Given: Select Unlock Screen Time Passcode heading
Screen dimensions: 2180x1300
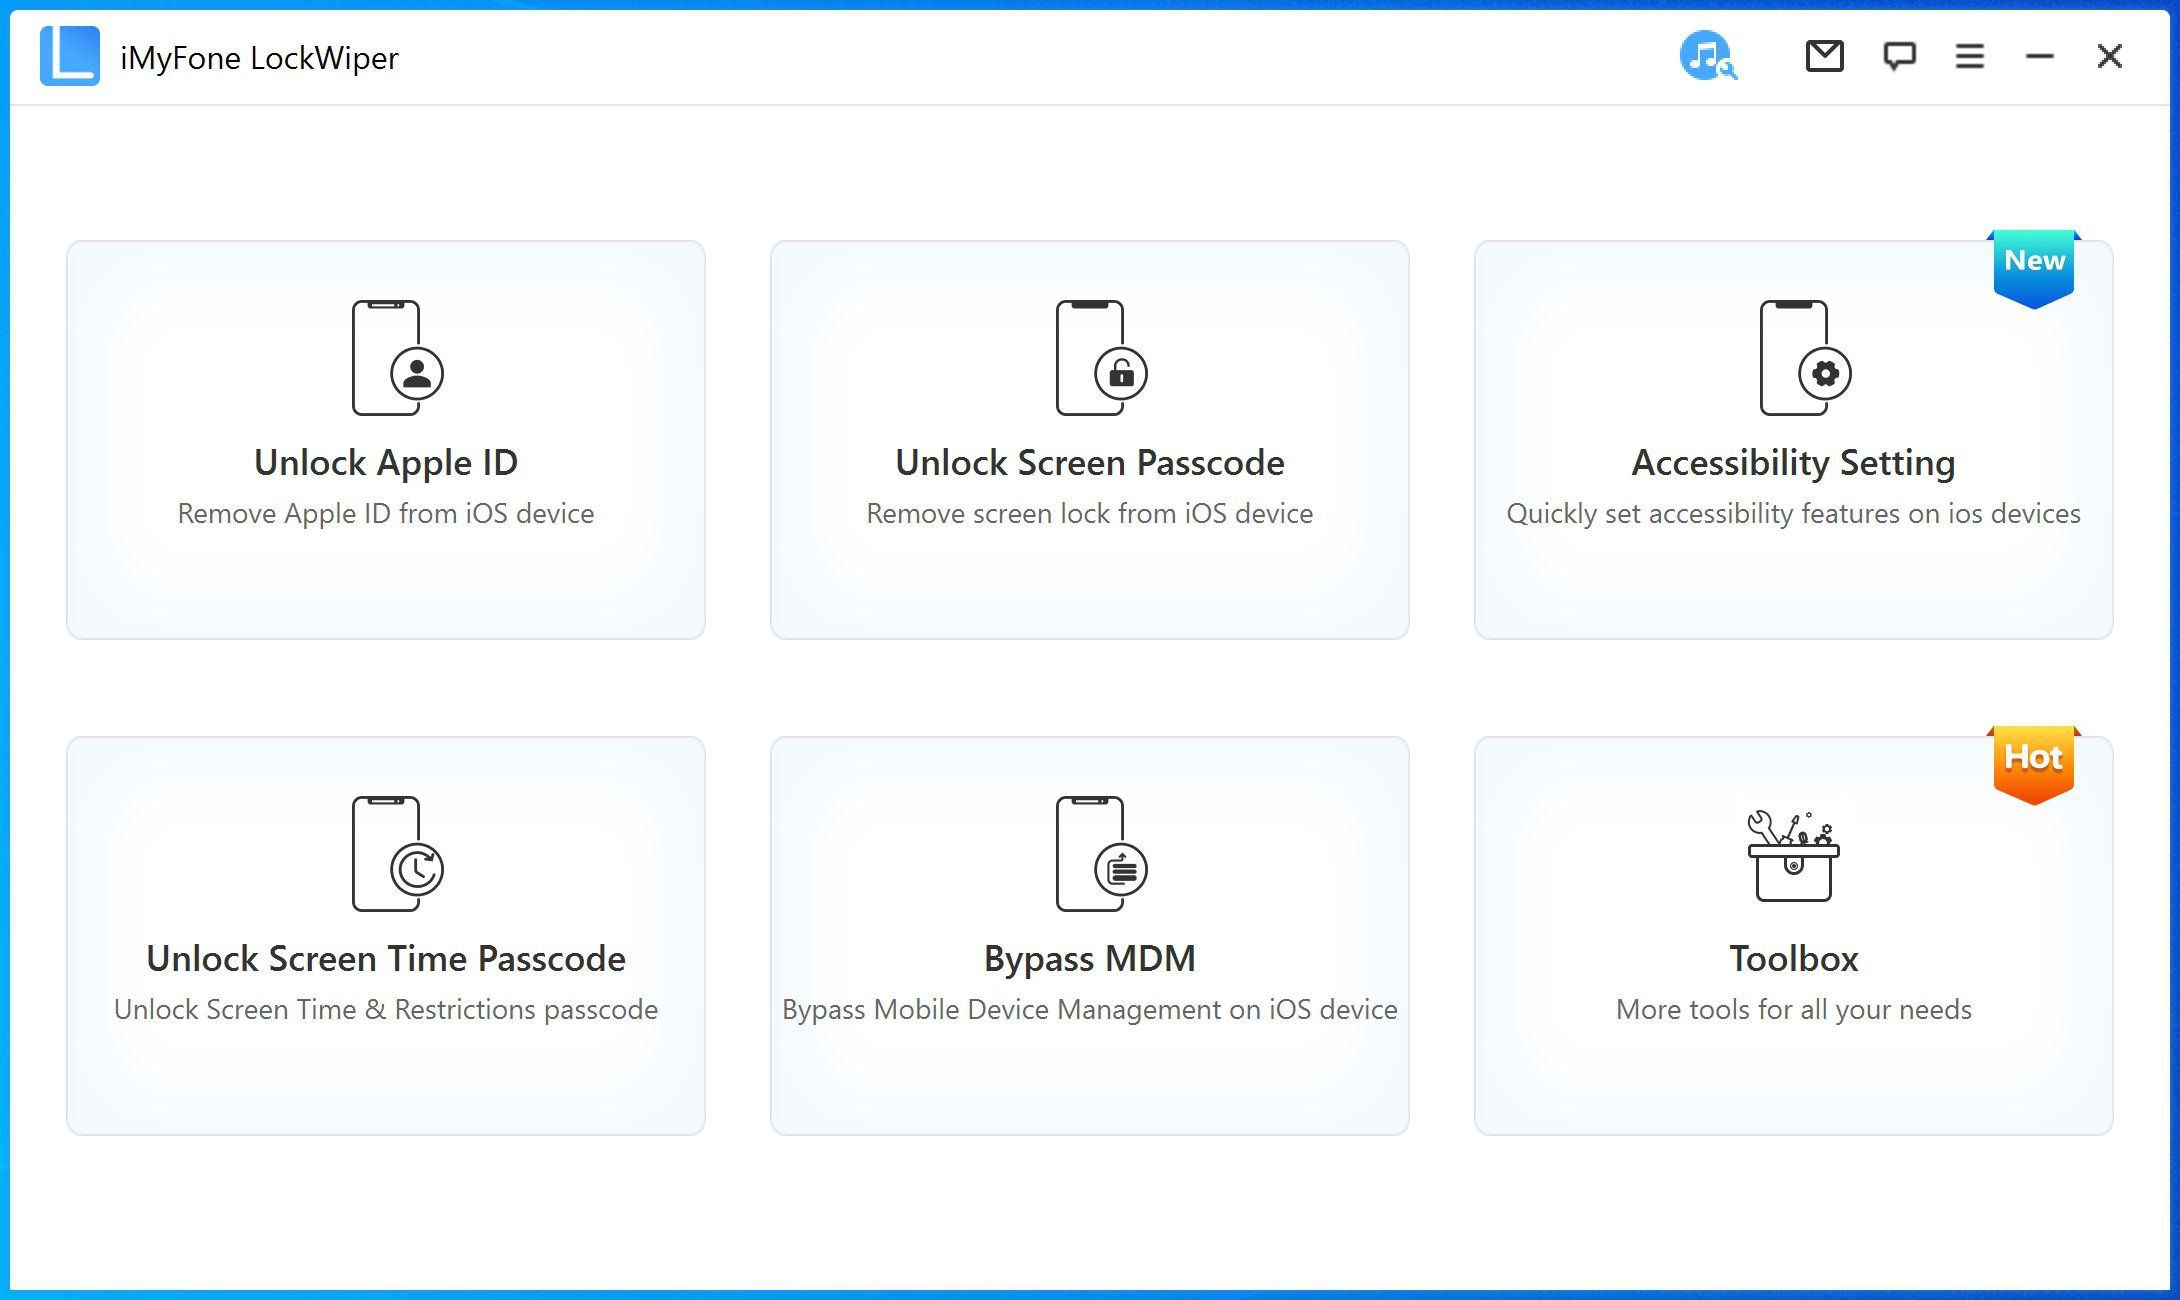Looking at the screenshot, I should (x=386, y=959).
